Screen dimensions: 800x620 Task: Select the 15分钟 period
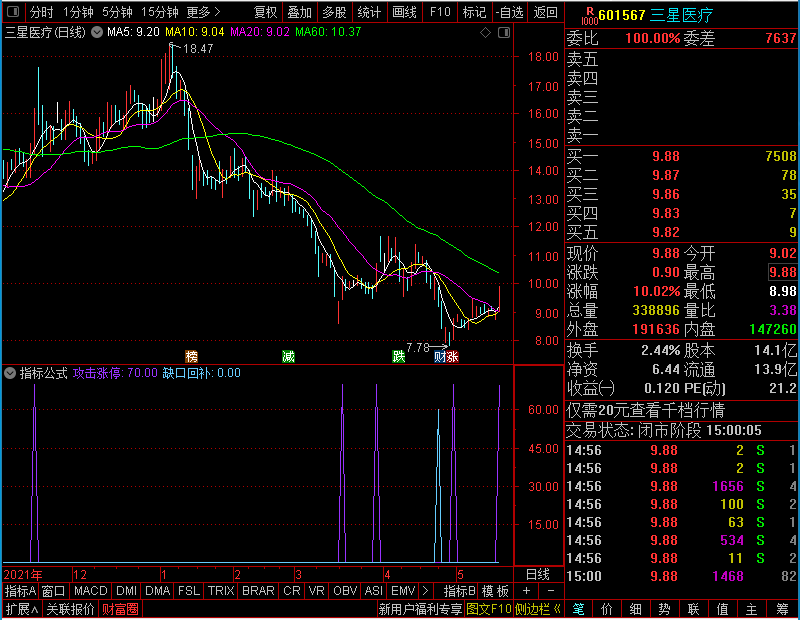coord(159,12)
